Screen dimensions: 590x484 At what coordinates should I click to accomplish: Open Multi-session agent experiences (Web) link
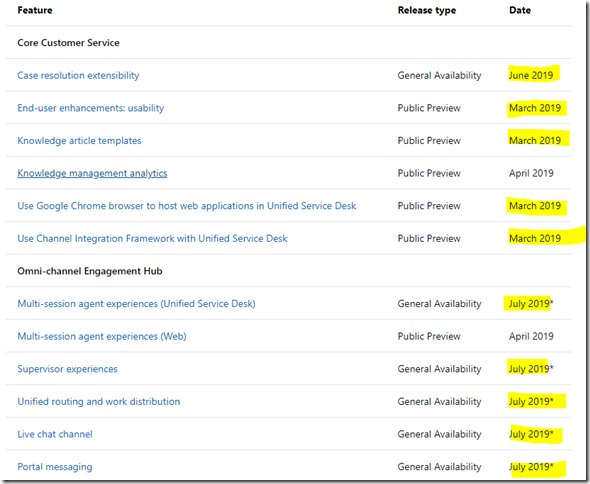coord(102,336)
